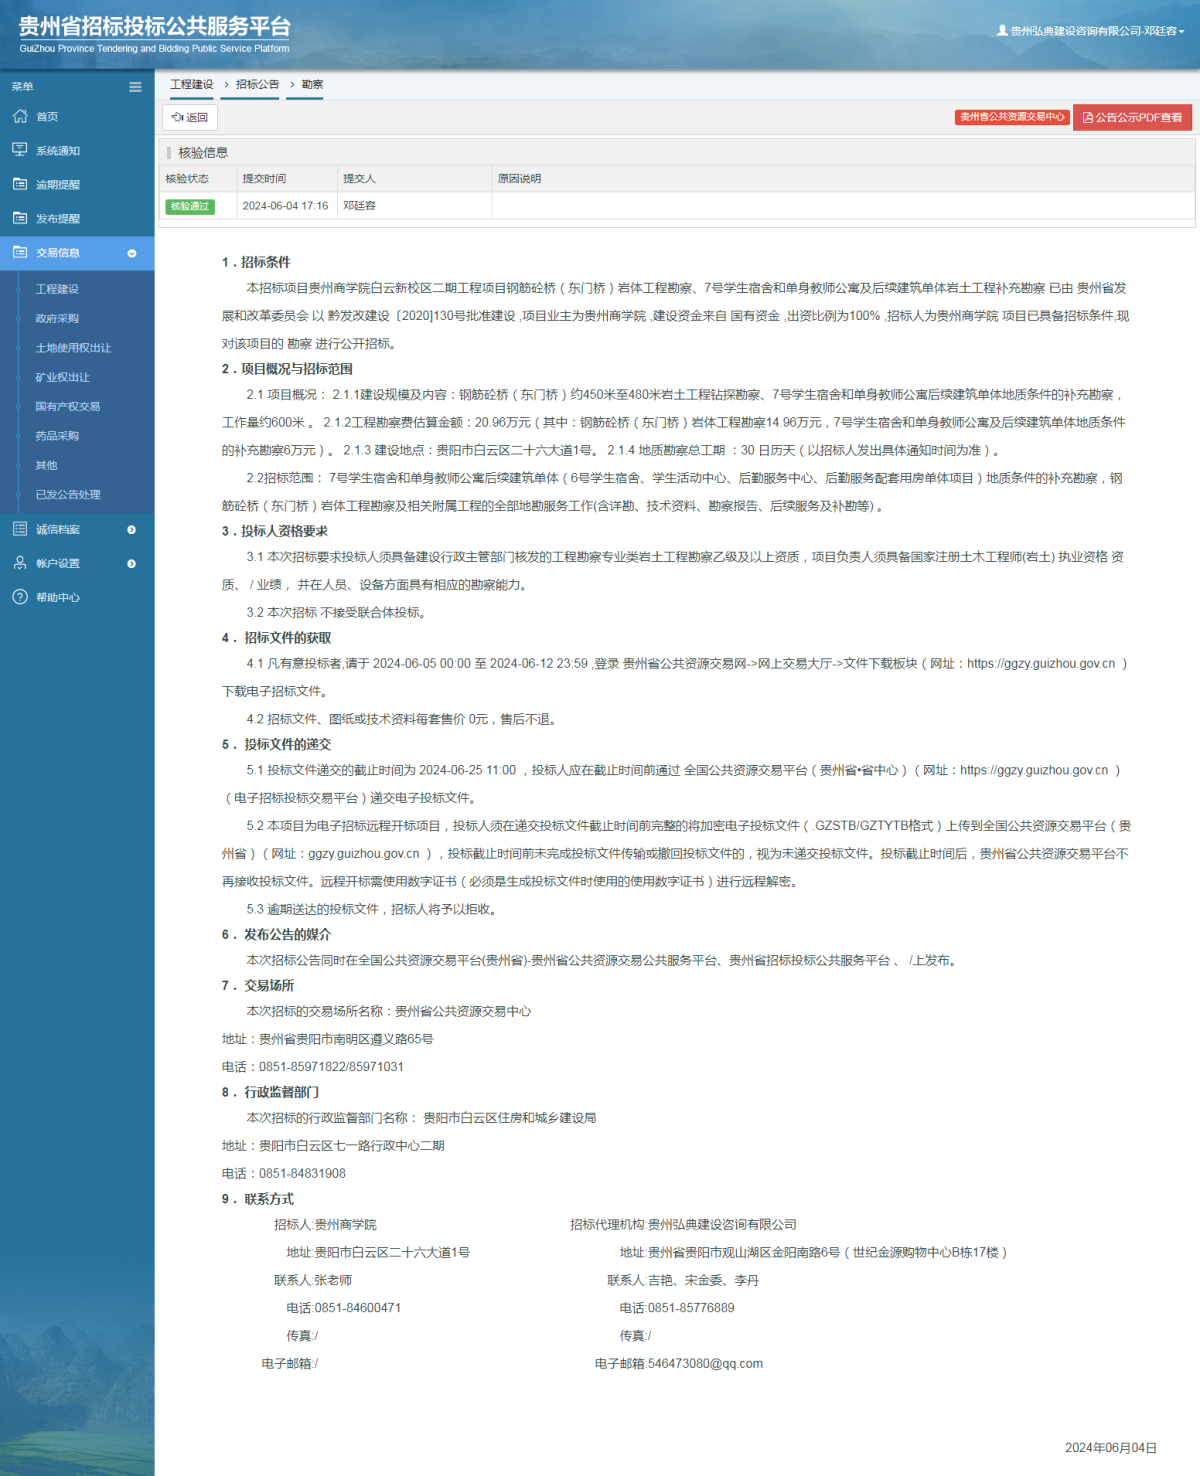Click 招标公告 breadcrumb tab
Screen dimensions: 1200x1476
(x=257, y=85)
